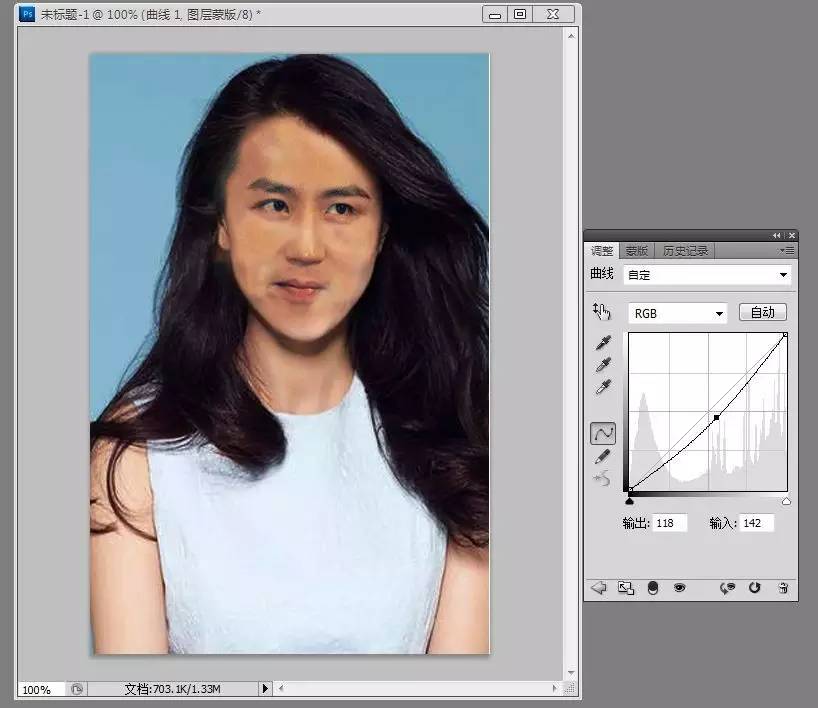Open the RGB channel dropdown
The height and width of the screenshot is (708, 818).
click(x=677, y=313)
